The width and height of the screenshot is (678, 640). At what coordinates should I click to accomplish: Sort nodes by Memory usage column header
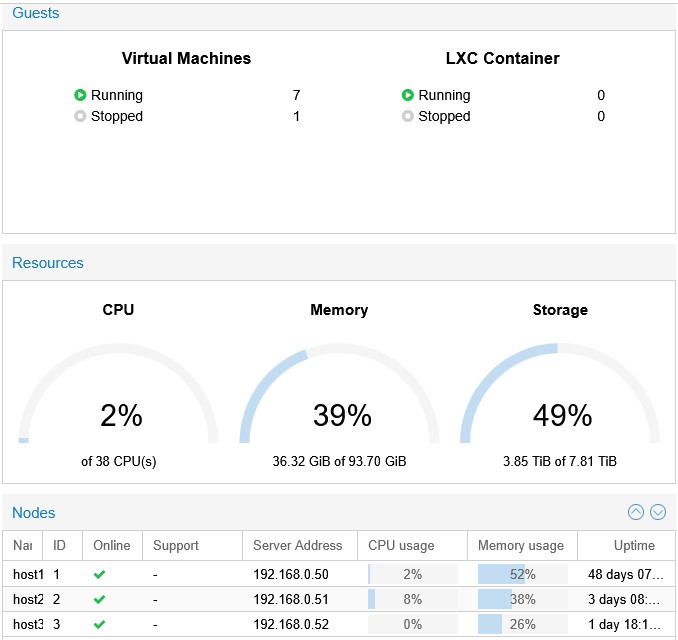tap(520, 546)
